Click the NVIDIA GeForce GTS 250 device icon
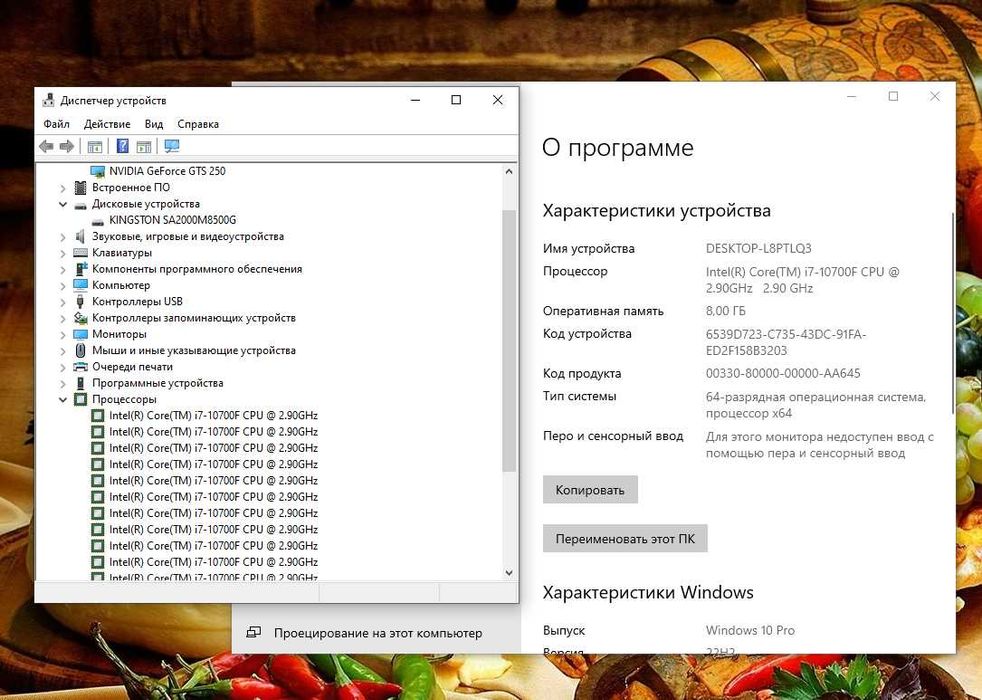This screenshot has width=982, height=700. 97,171
